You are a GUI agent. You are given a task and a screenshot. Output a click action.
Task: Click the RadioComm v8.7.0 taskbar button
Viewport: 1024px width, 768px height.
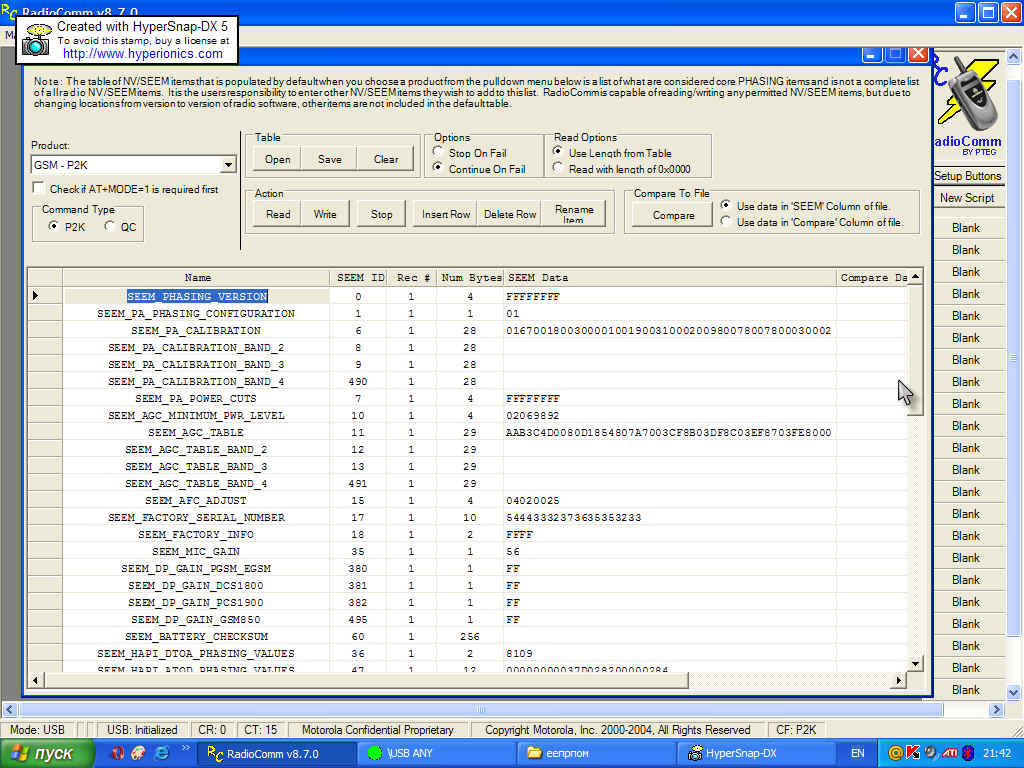(277, 753)
